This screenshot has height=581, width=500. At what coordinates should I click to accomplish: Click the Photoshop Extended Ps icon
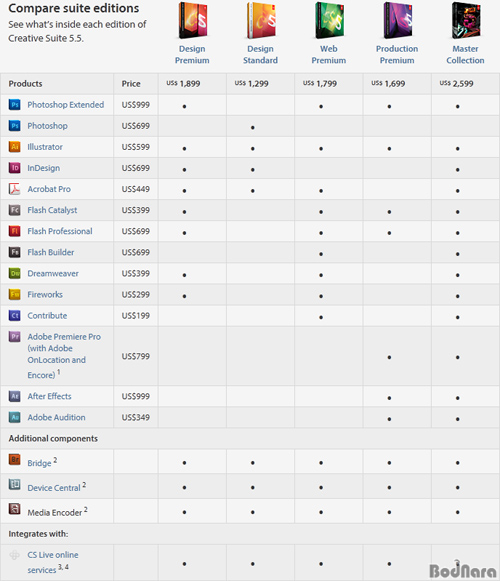point(14,104)
